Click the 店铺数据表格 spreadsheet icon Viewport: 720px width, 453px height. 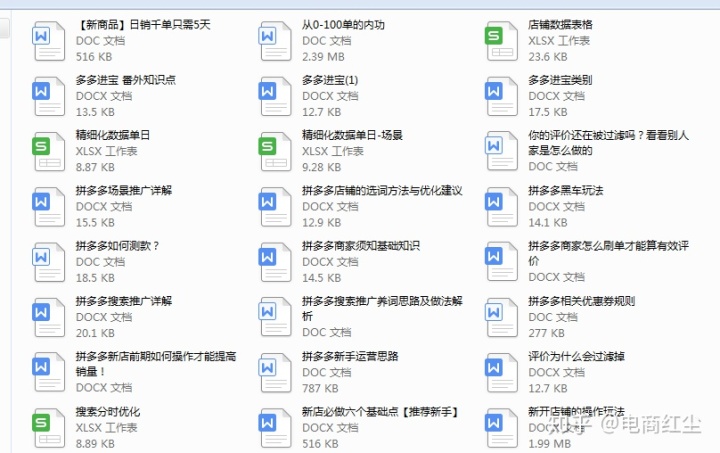coord(501,41)
